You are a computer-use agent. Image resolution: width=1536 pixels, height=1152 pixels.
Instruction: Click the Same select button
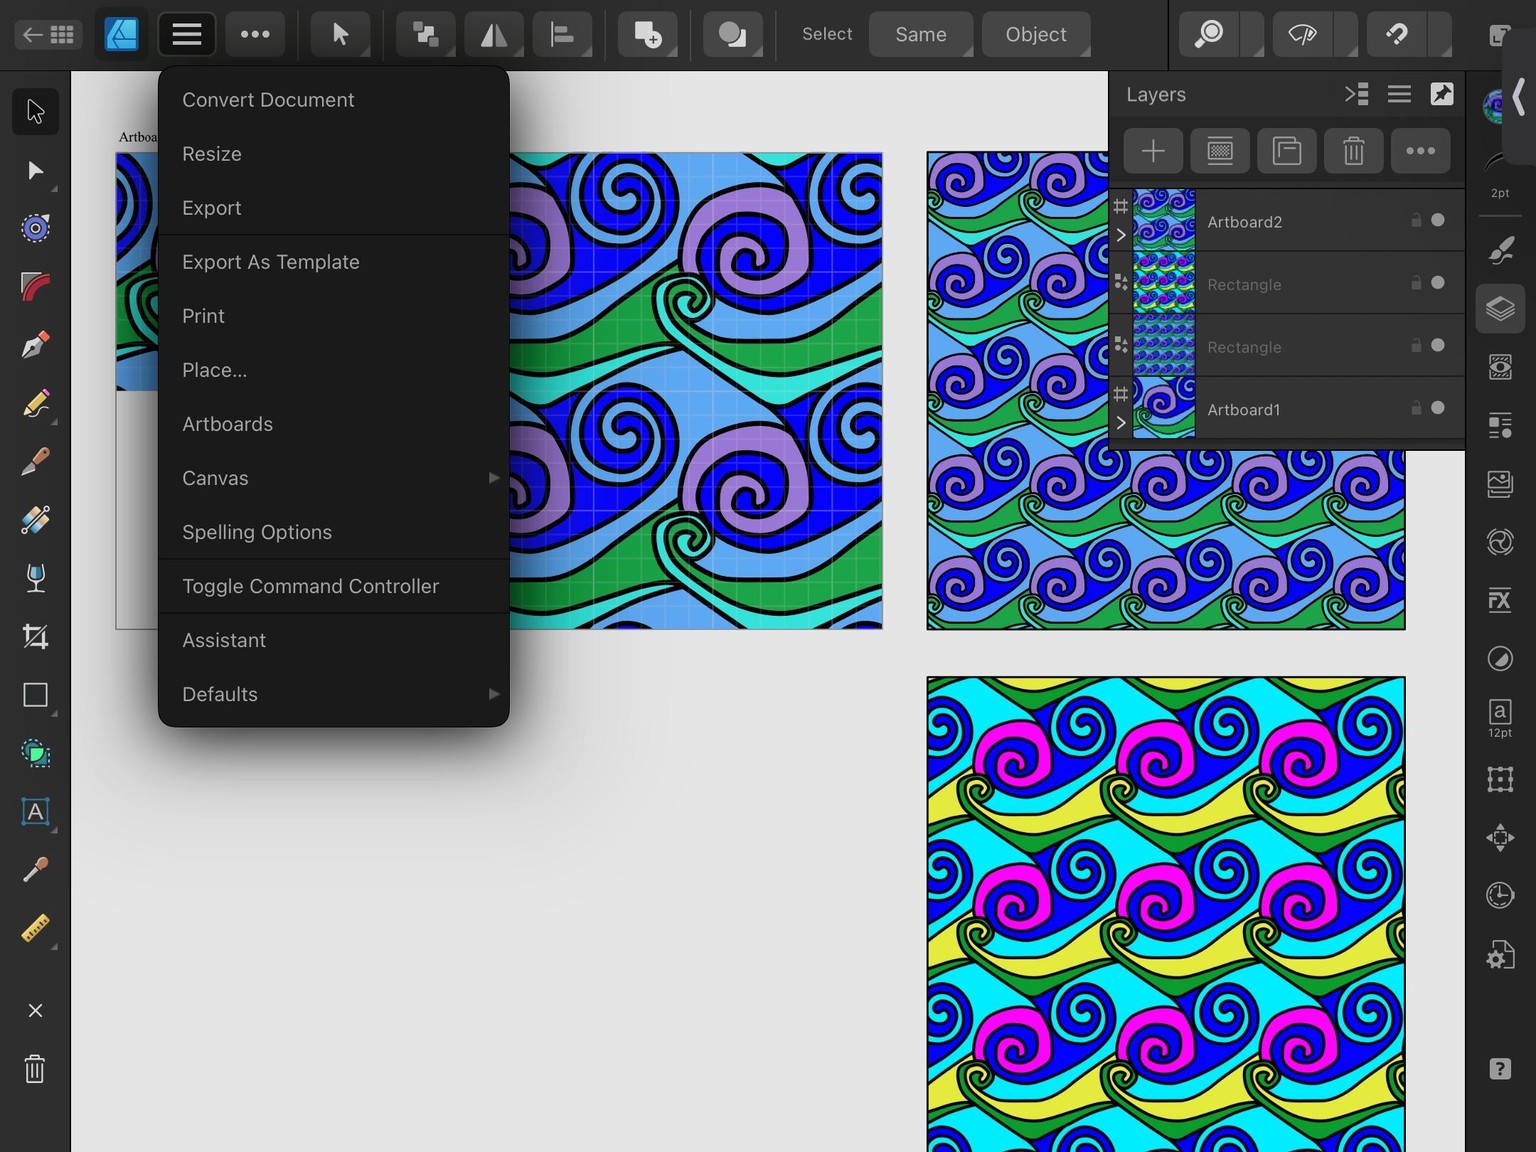(x=921, y=35)
